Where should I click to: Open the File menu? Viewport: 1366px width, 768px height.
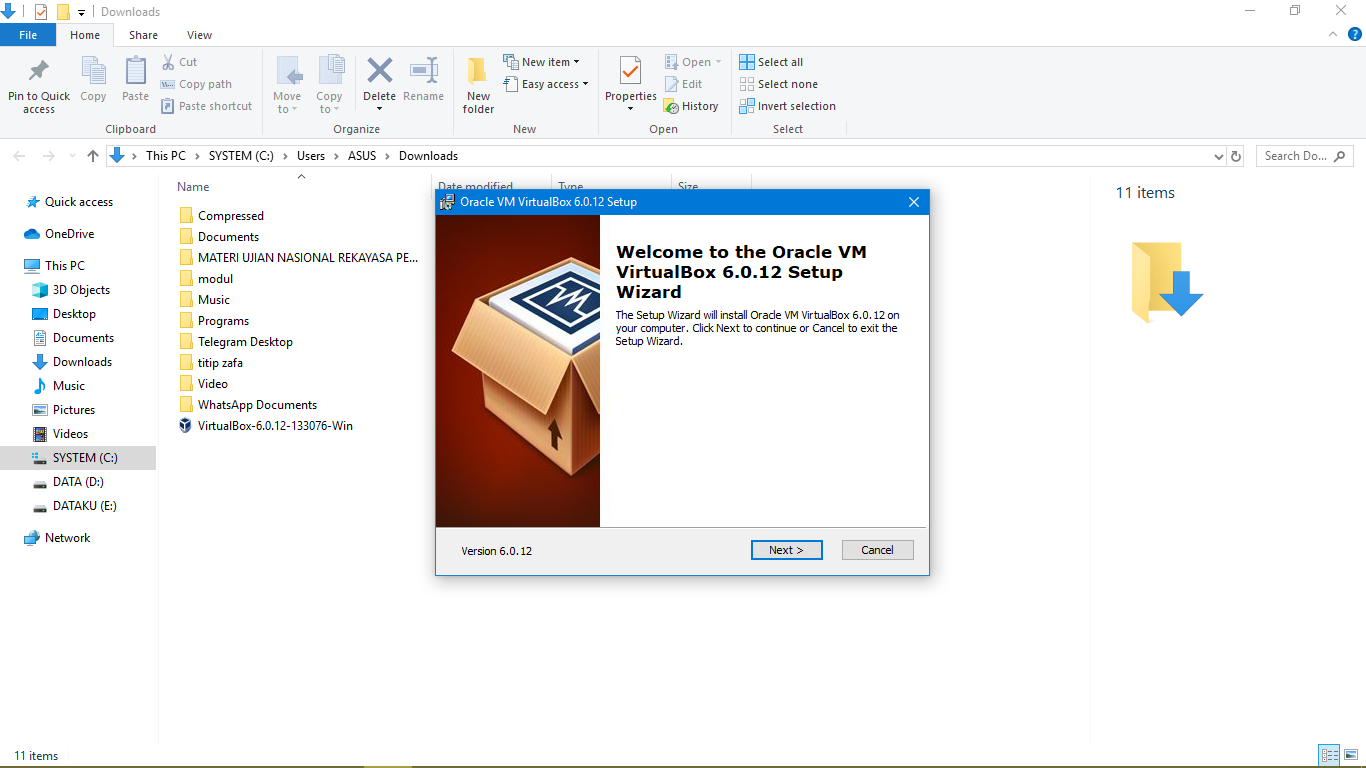pyautogui.click(x=28, y=34)
